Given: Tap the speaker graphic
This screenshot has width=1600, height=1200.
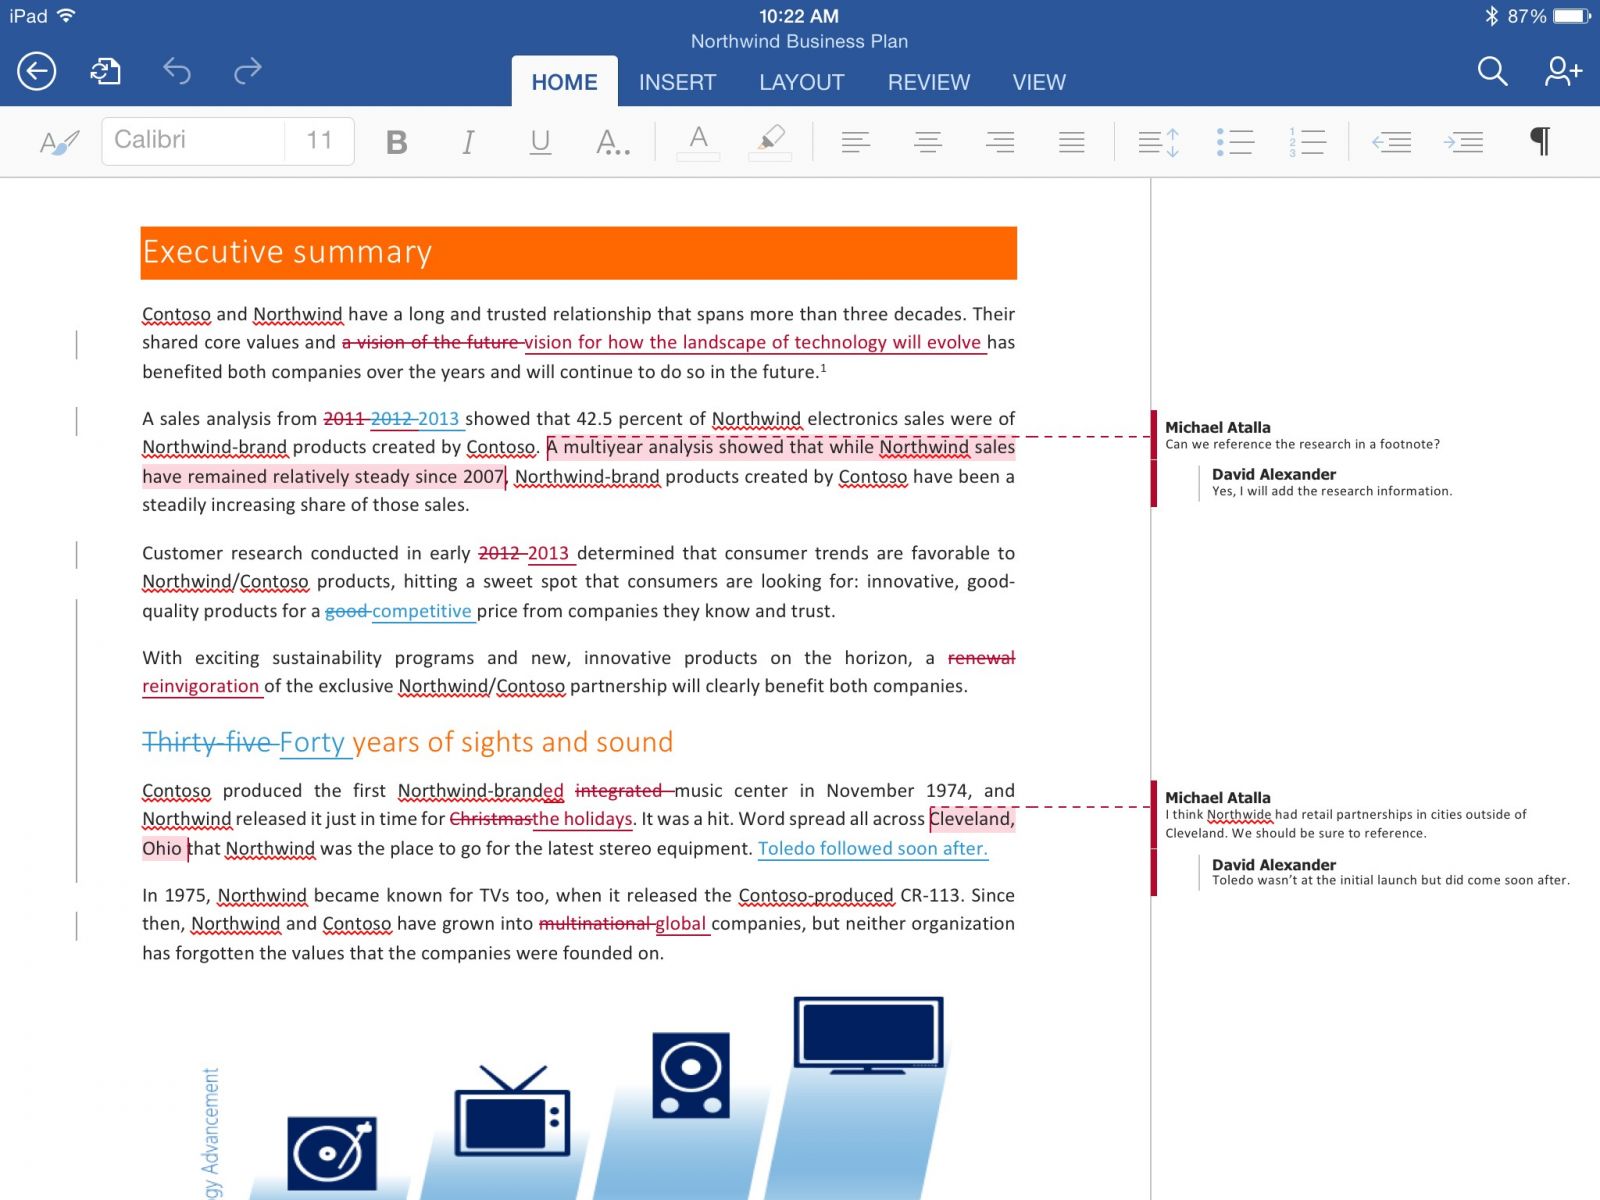Looking at the screenshot, I should click(x=690, y=1076).
